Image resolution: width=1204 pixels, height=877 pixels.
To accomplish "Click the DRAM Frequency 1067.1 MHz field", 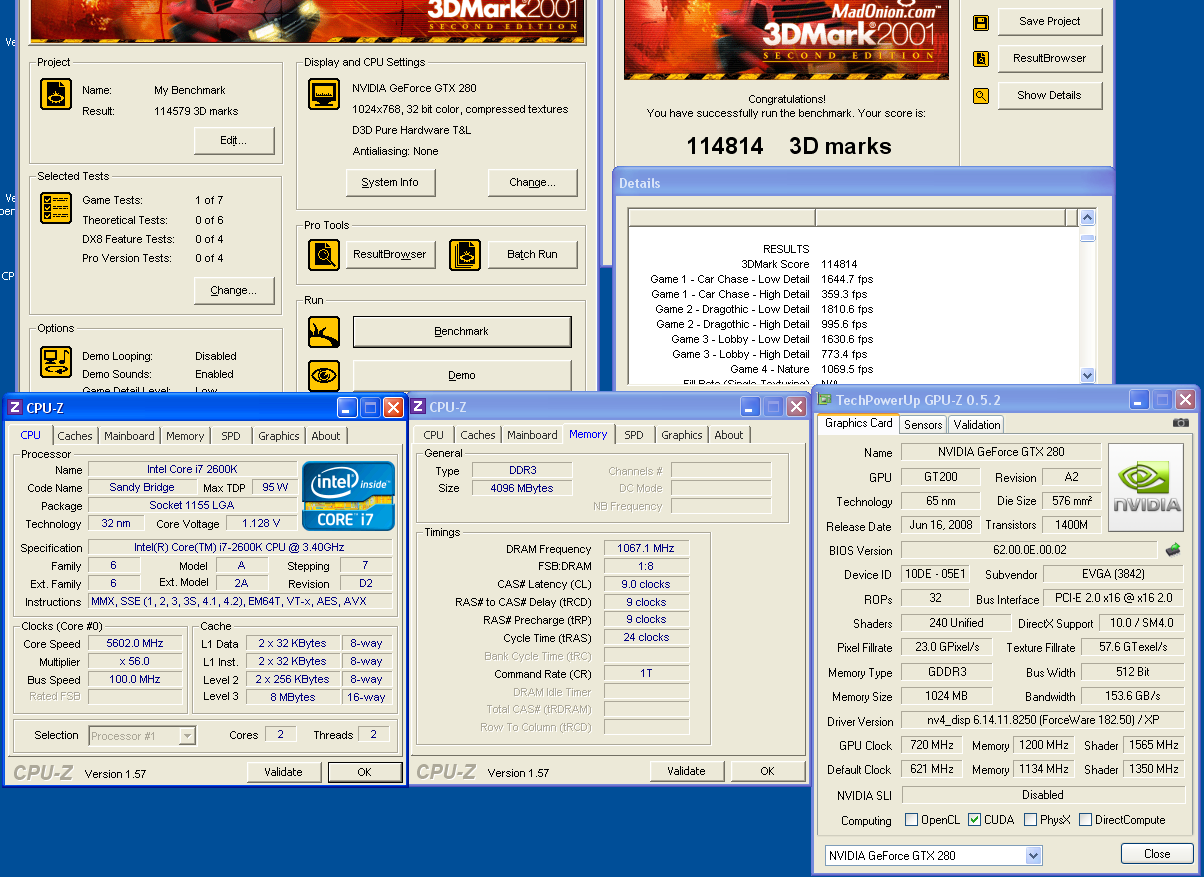I will click(647, 549).
